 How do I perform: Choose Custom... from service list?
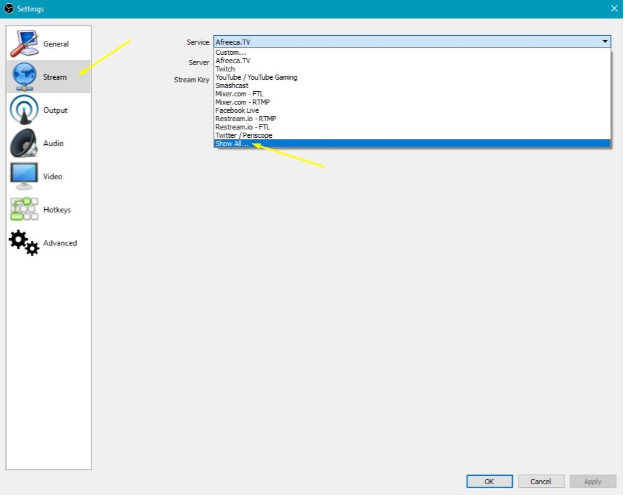click(x=412, y=52)
